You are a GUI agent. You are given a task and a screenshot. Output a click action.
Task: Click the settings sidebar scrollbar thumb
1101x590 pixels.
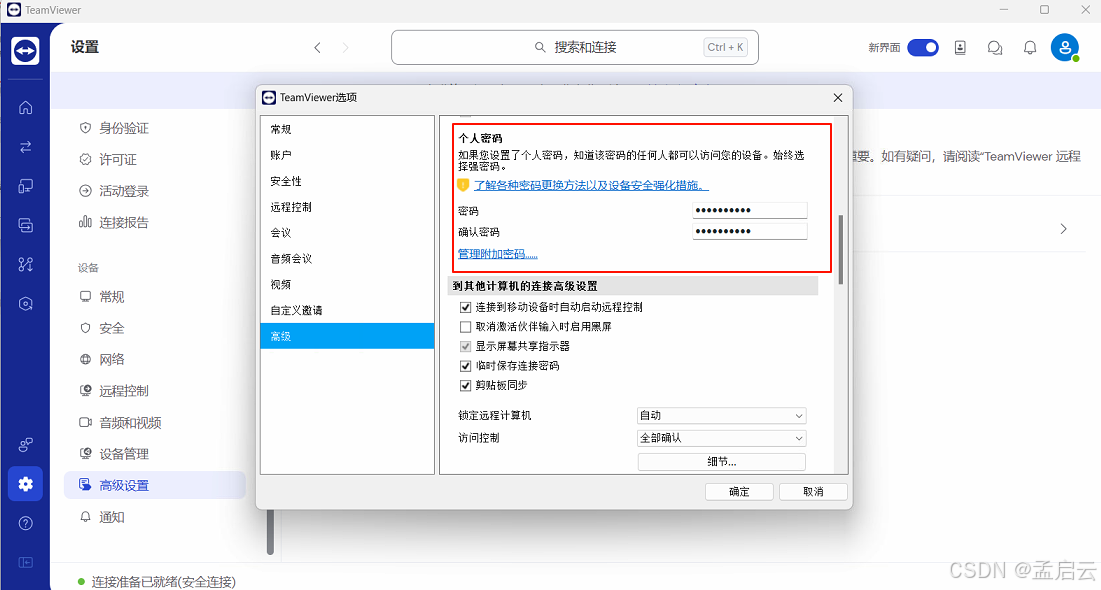(270, 532)
